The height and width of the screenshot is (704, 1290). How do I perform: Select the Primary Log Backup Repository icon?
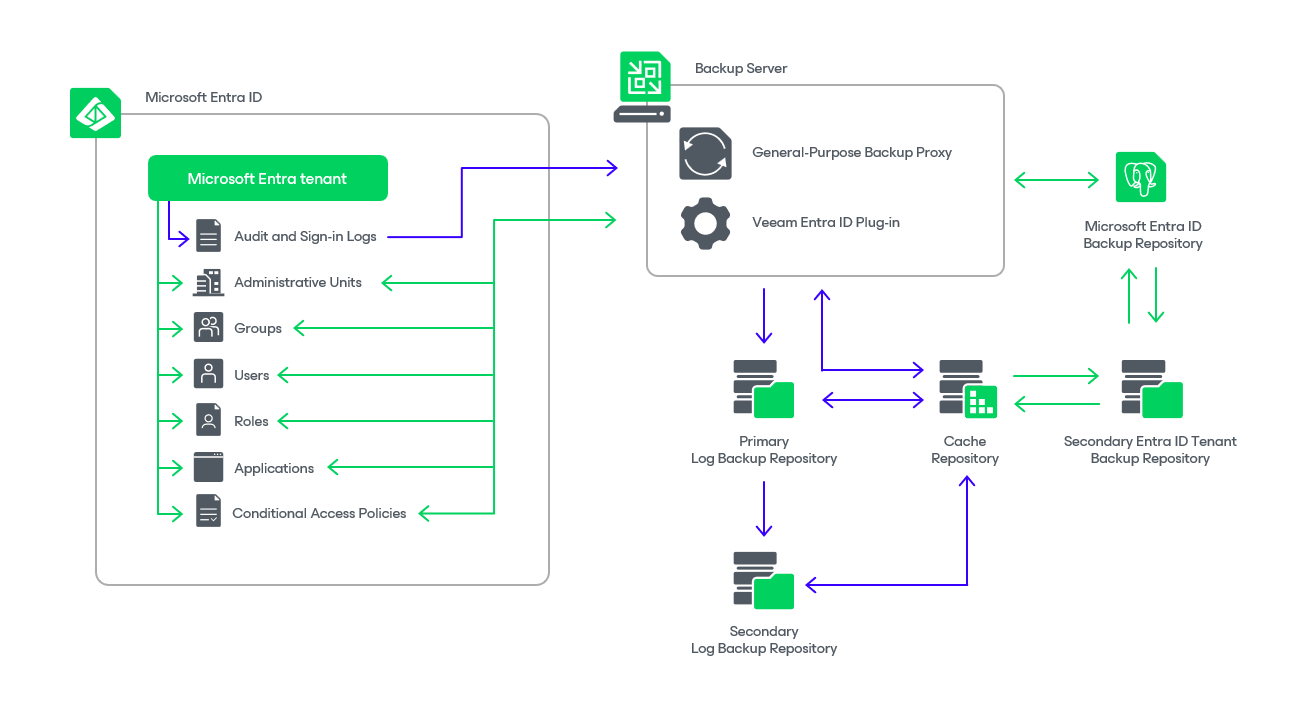[x=763, y=388]
